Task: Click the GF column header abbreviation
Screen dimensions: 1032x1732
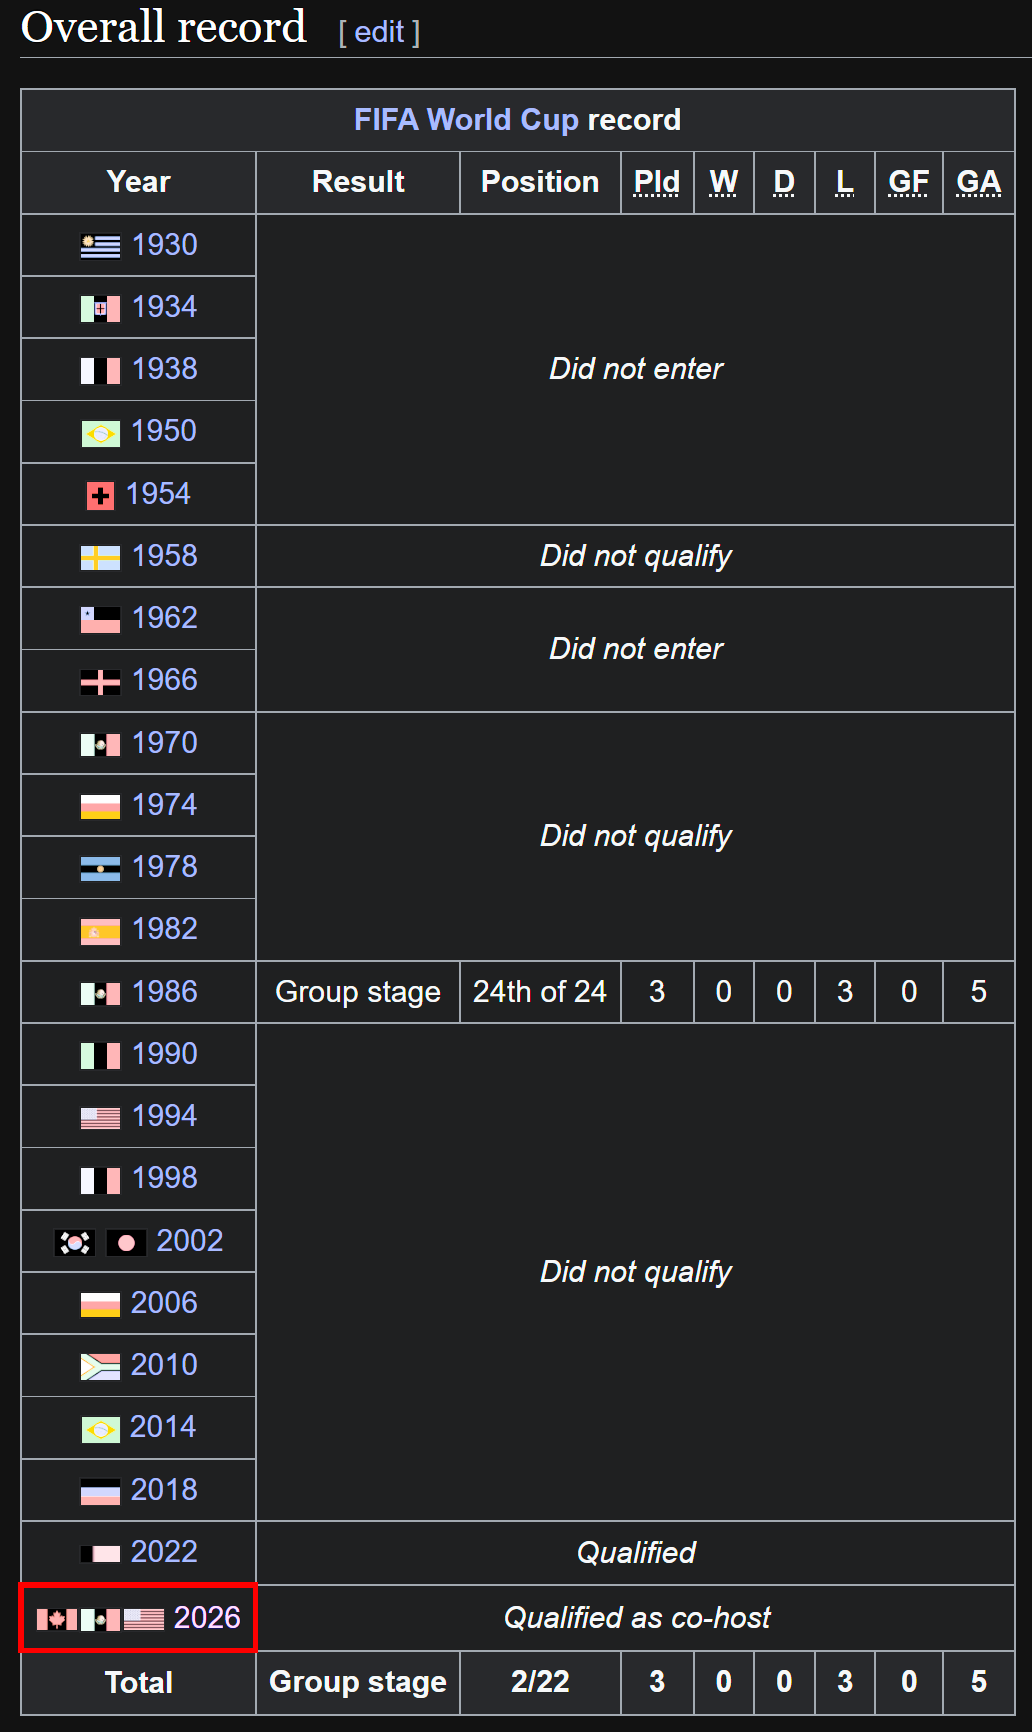Action: pyautogui.click(x=908, y=182)
